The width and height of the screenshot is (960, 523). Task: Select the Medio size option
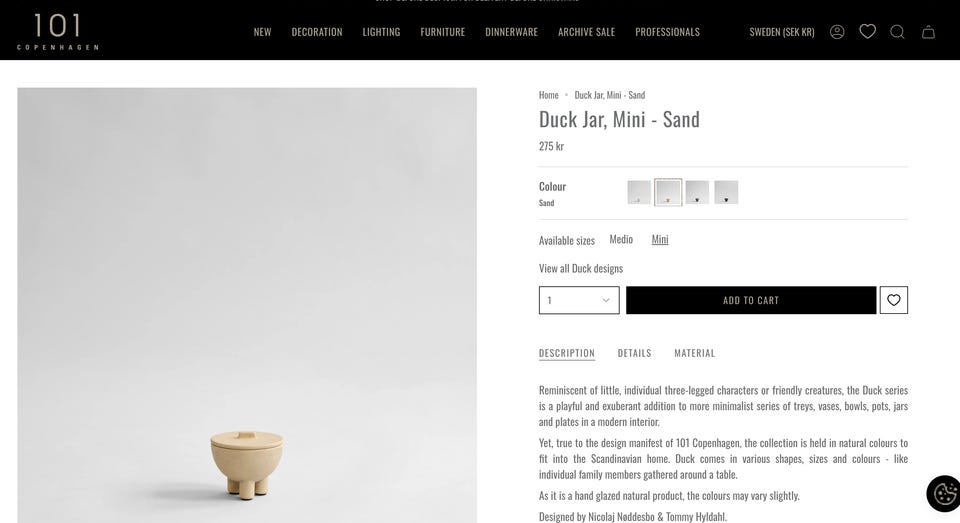(x=621, y=239)
